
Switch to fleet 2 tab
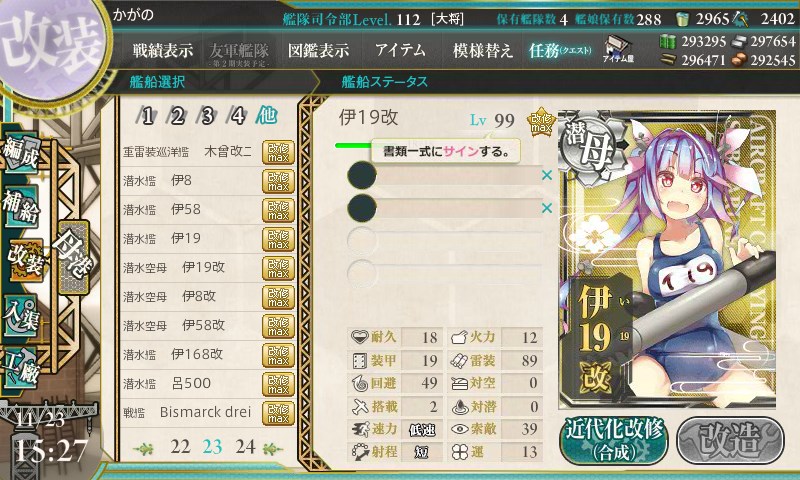tap(177, 116)
